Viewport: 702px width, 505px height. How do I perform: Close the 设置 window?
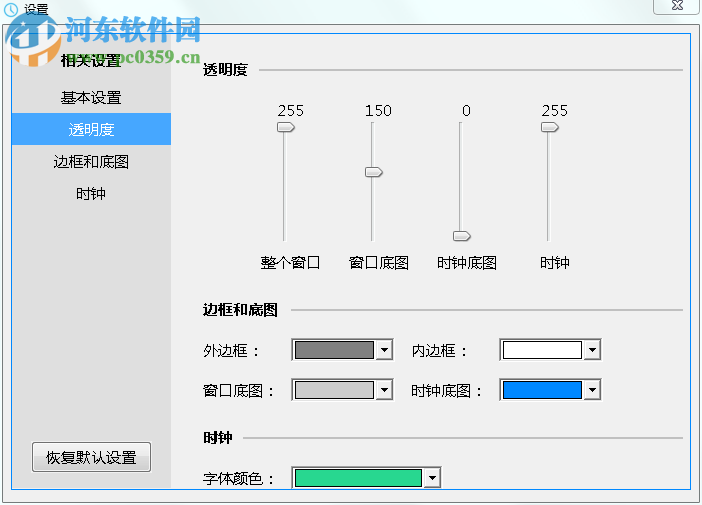coord(677,6)
